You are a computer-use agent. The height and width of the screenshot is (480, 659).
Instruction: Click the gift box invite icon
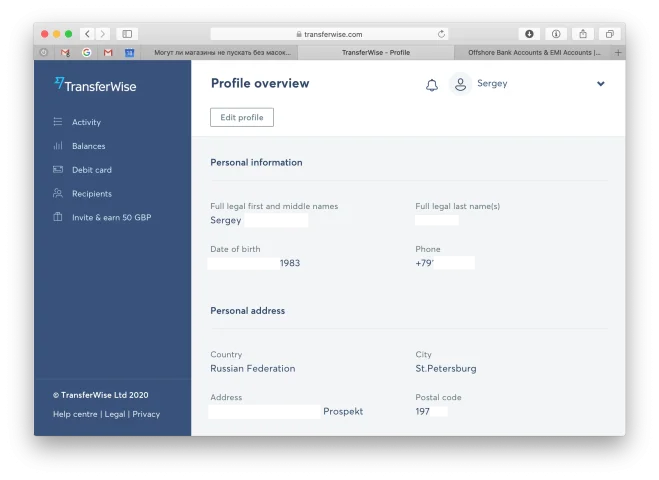(58, 217)
